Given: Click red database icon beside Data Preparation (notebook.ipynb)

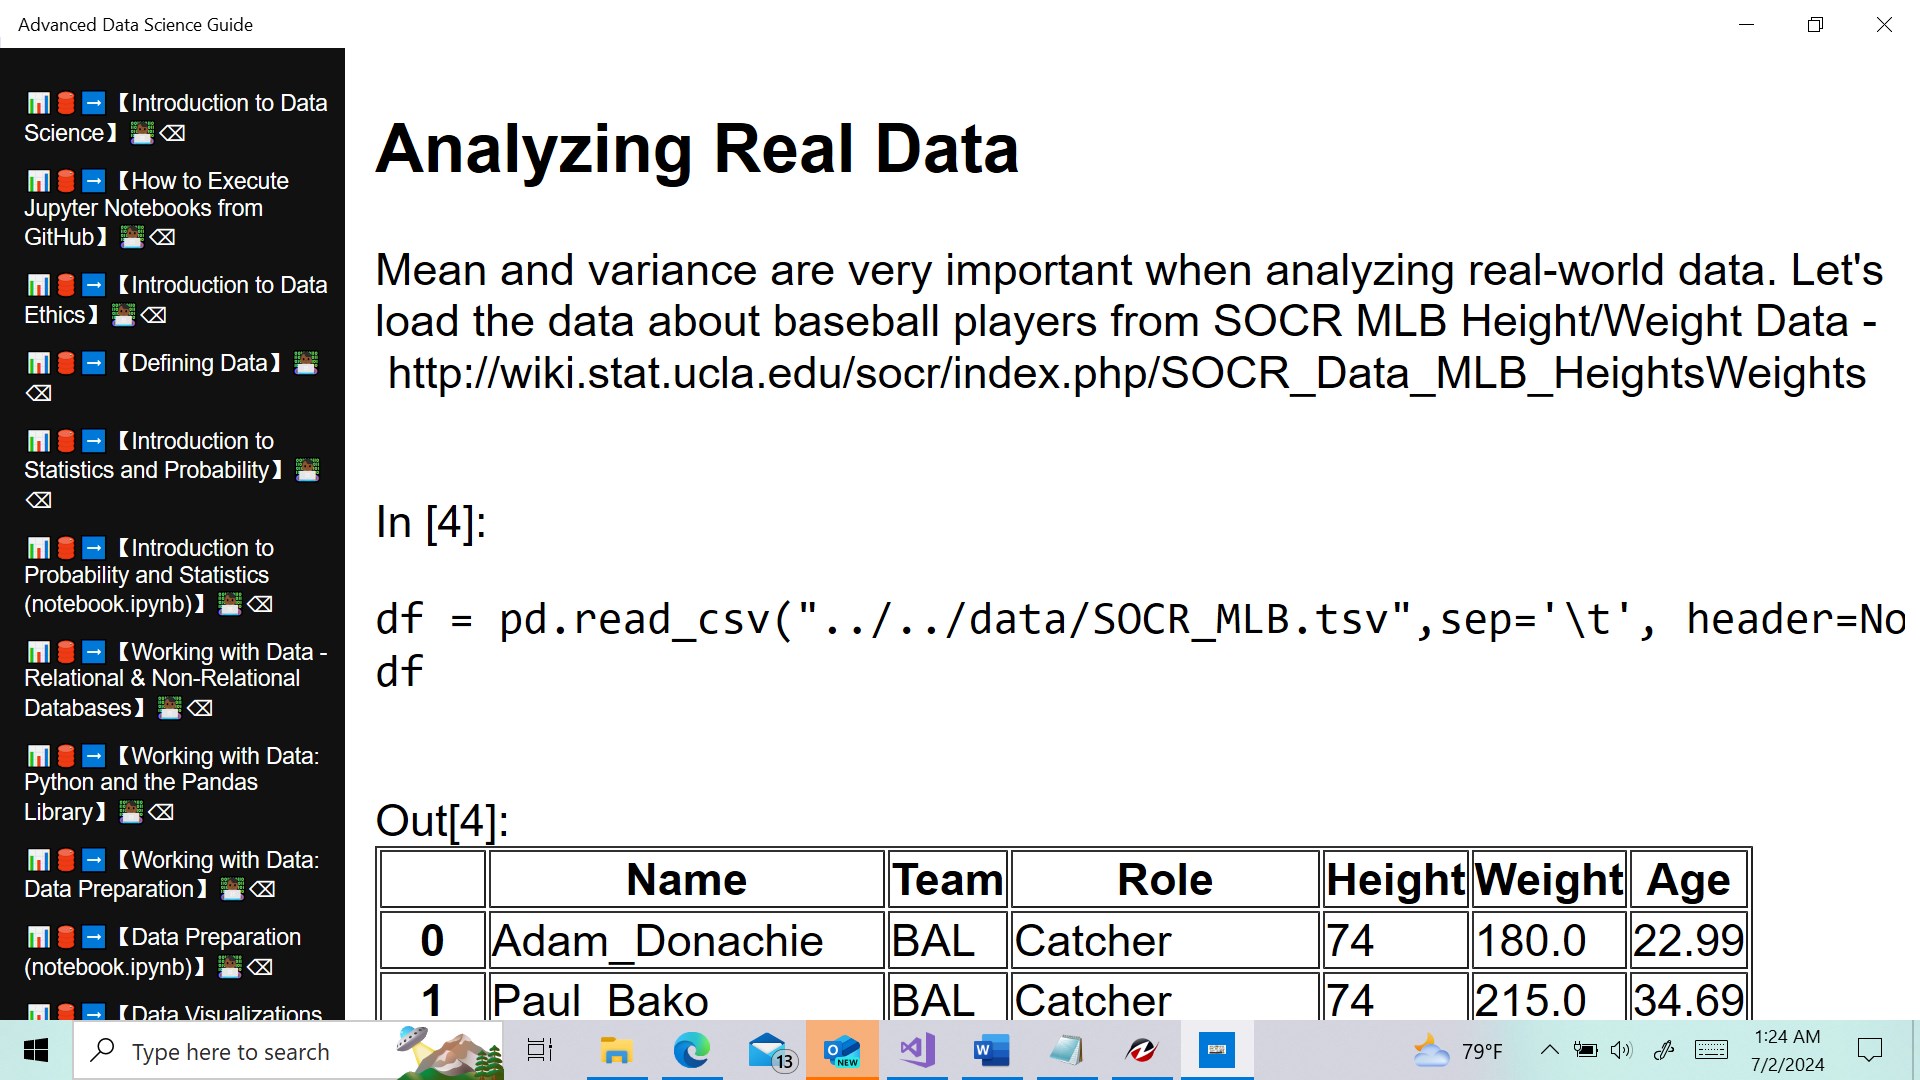Looking at the screenshot, I should pos(66,937).
